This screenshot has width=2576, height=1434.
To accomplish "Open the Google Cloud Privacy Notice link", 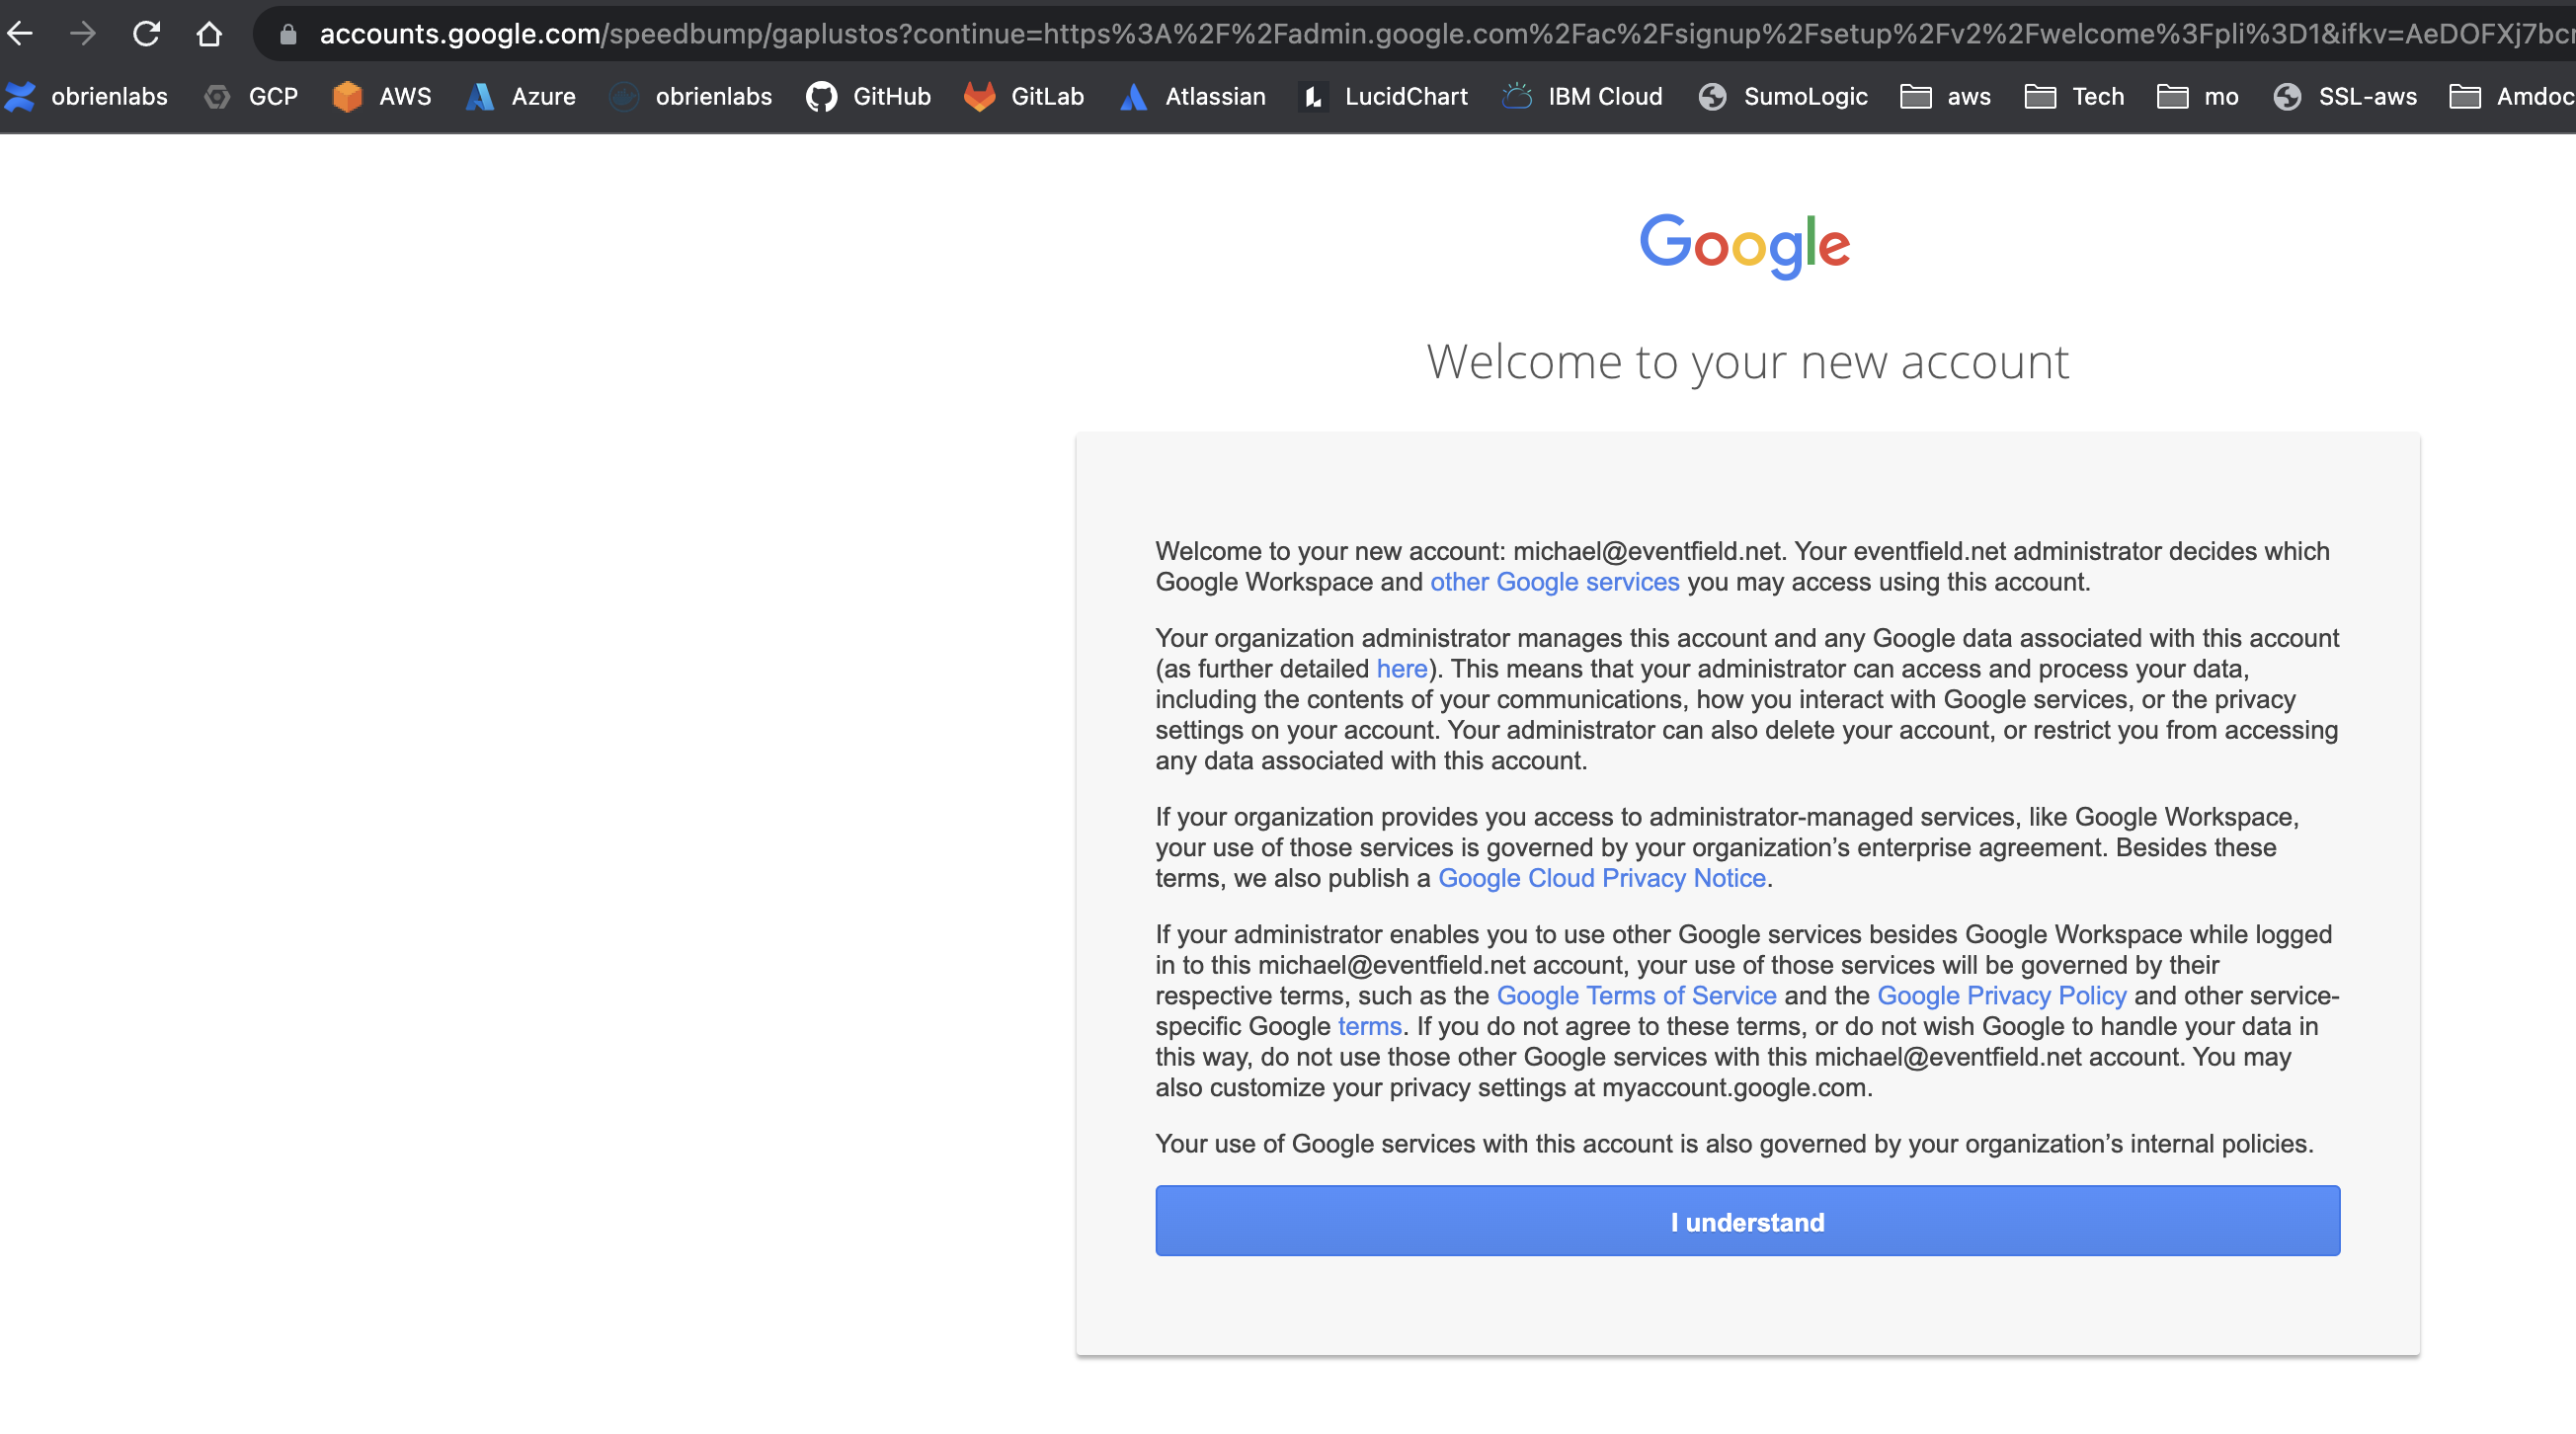I will [1600, 878].
